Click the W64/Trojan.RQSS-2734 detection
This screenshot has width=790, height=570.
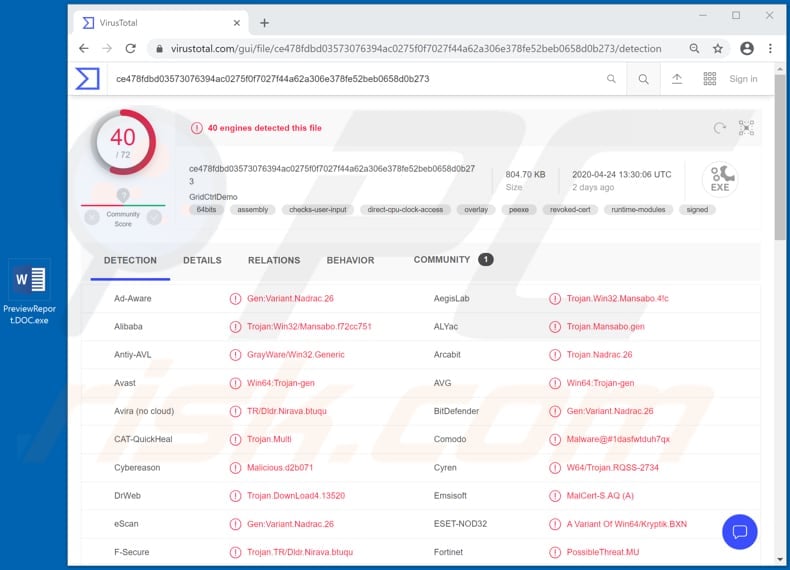tap(612, 468)
